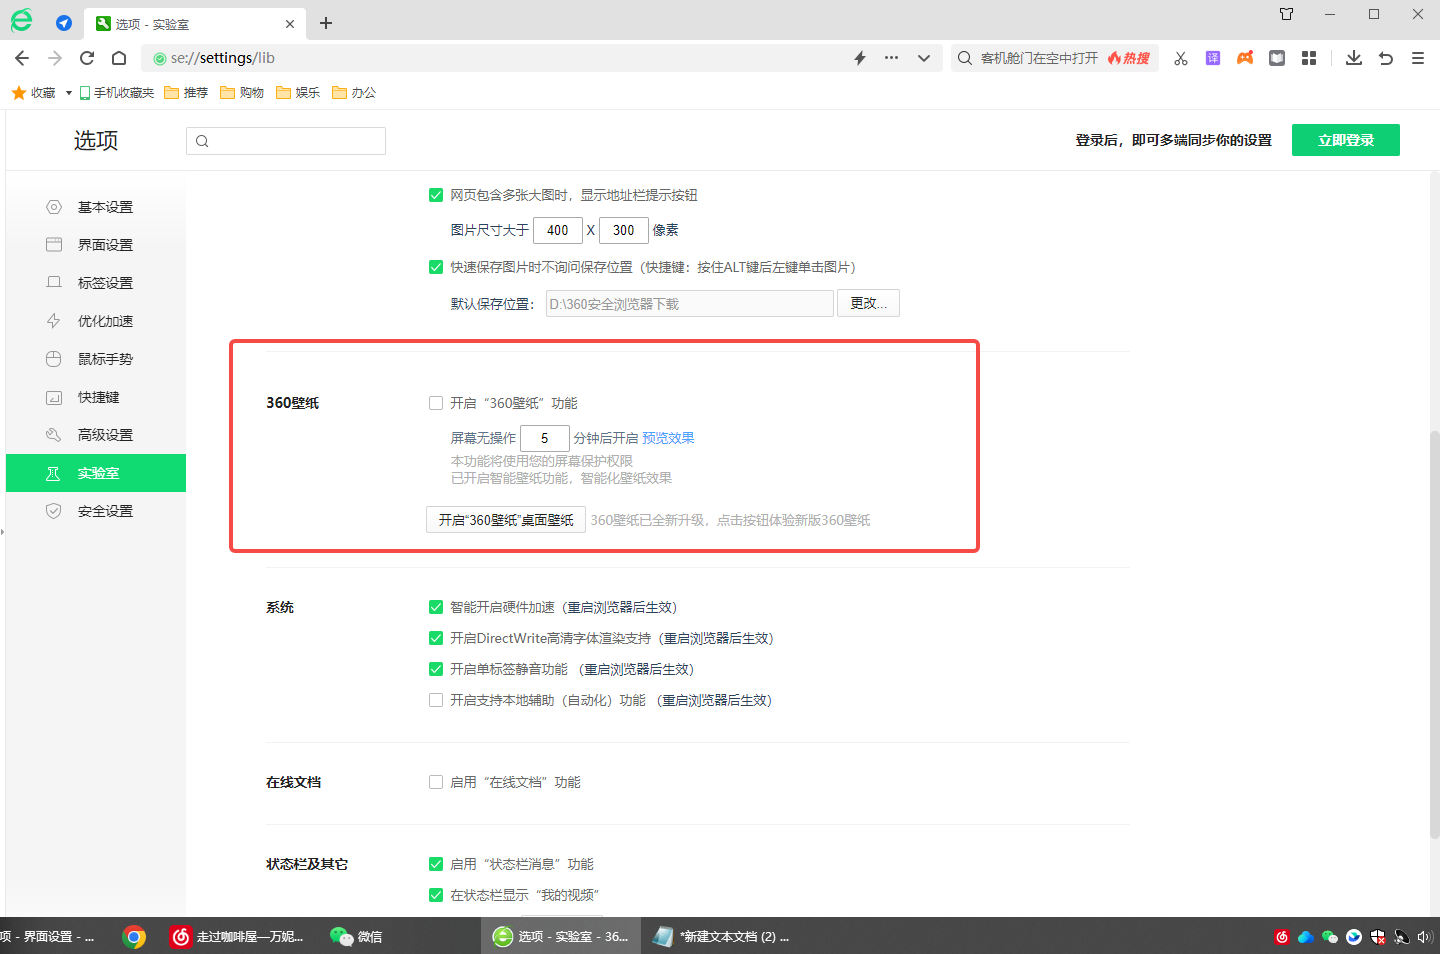The width and height of the screenshot is (1440, 954).
Task: Enable 启用"在线文档"功能 checkbox
Action: click(436, 782)
